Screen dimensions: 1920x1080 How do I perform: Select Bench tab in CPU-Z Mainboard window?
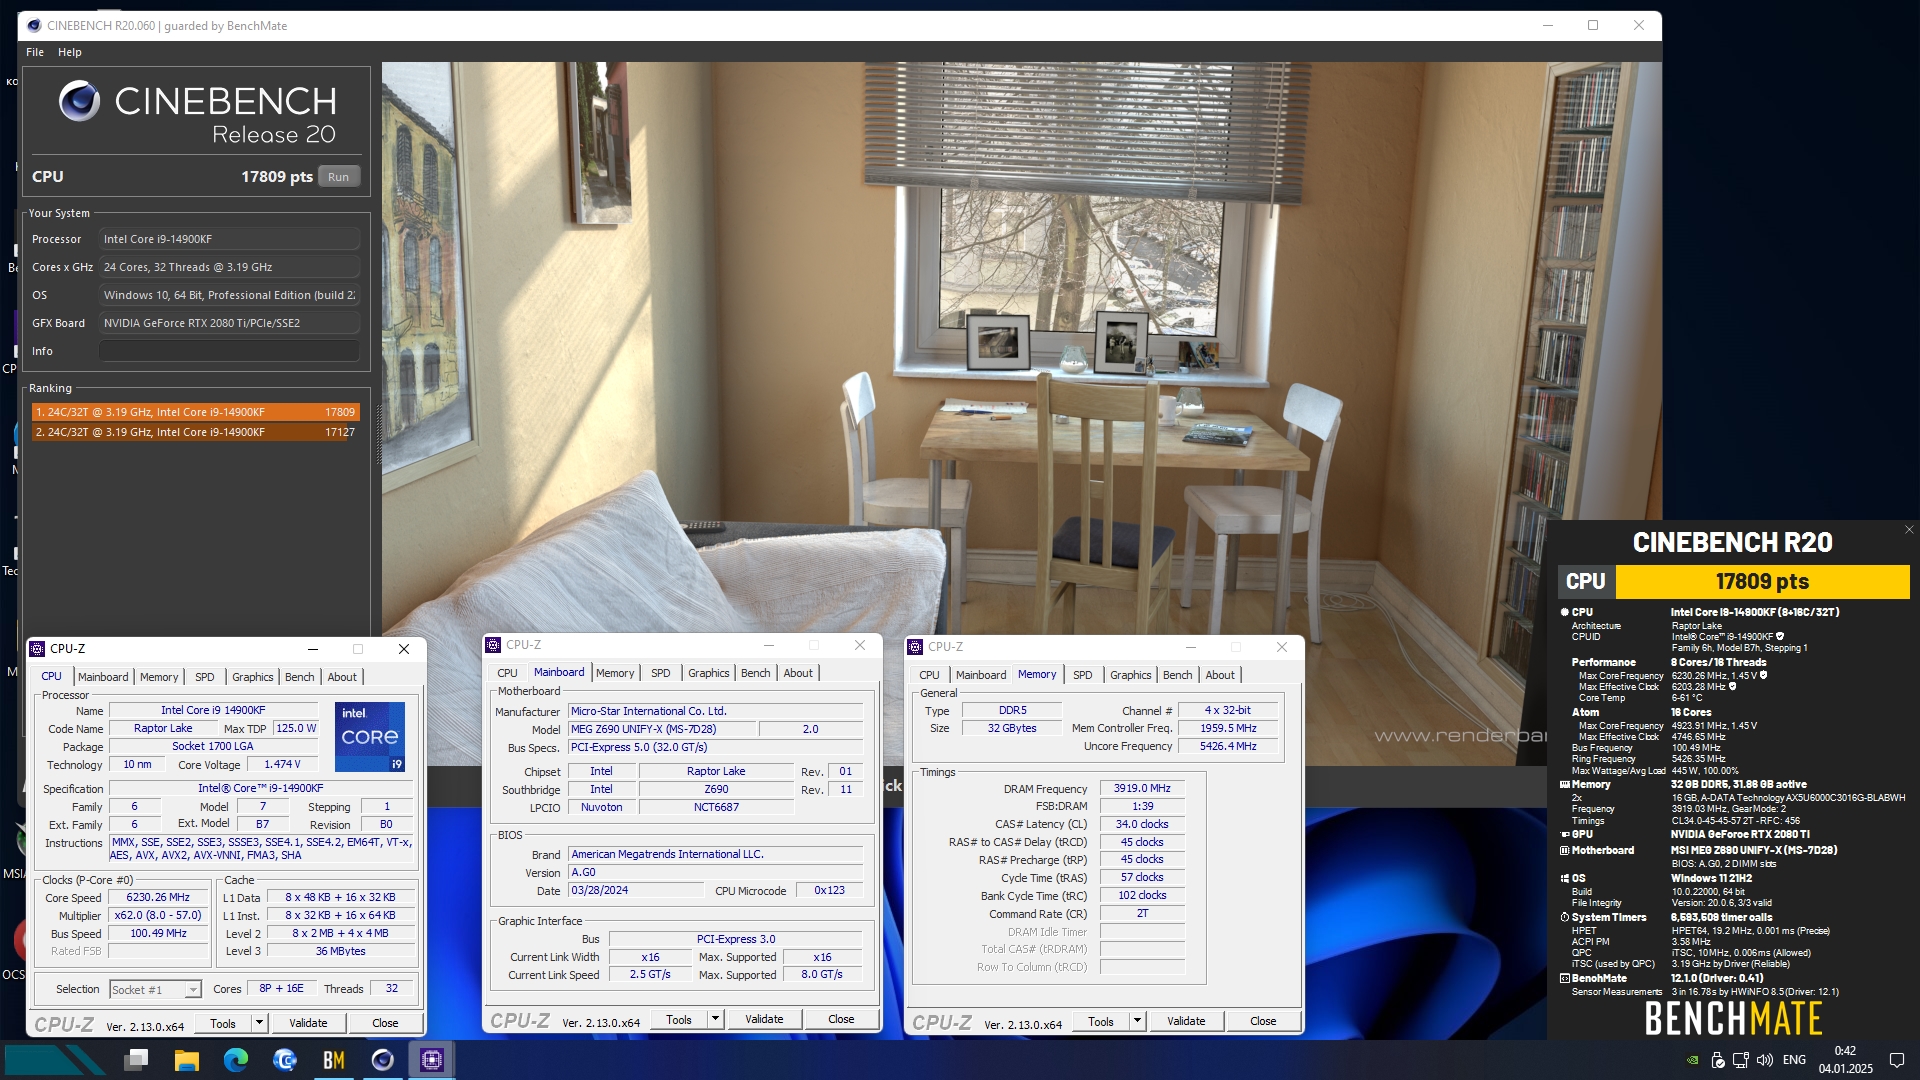756,673
